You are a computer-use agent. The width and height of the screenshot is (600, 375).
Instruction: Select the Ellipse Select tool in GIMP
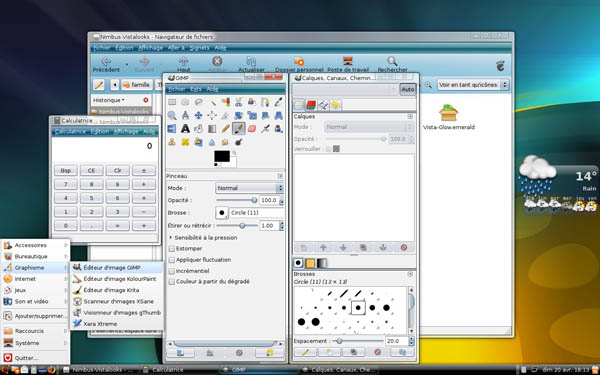185,102
